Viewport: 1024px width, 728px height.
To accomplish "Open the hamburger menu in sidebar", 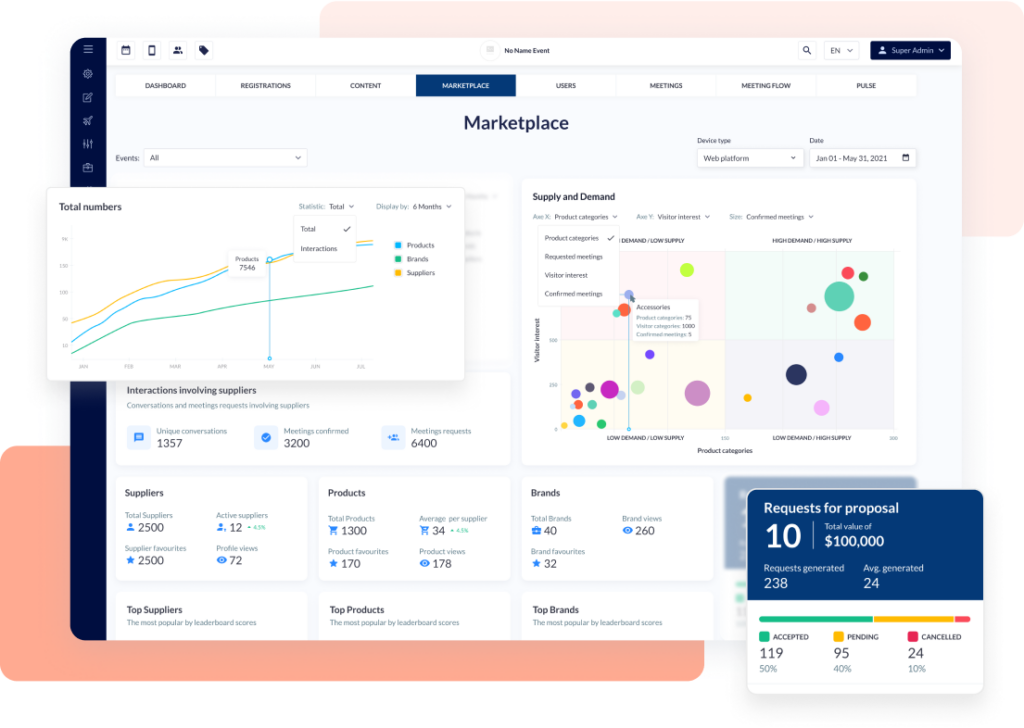I will tap(88, 49).
